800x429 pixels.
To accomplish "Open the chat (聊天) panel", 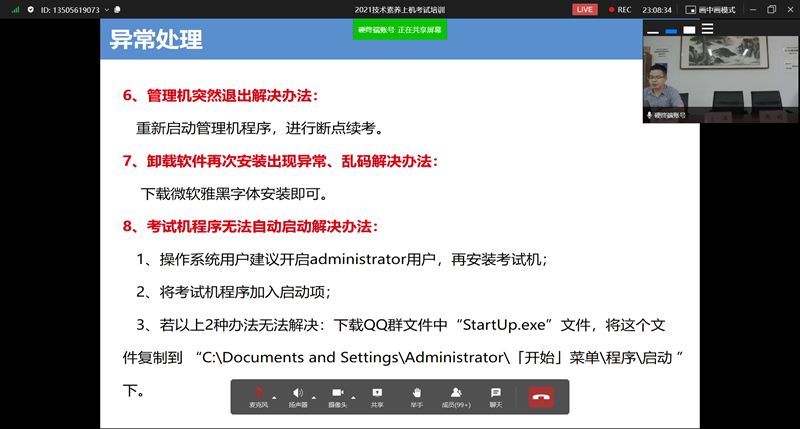I will [x=495, y=395].
